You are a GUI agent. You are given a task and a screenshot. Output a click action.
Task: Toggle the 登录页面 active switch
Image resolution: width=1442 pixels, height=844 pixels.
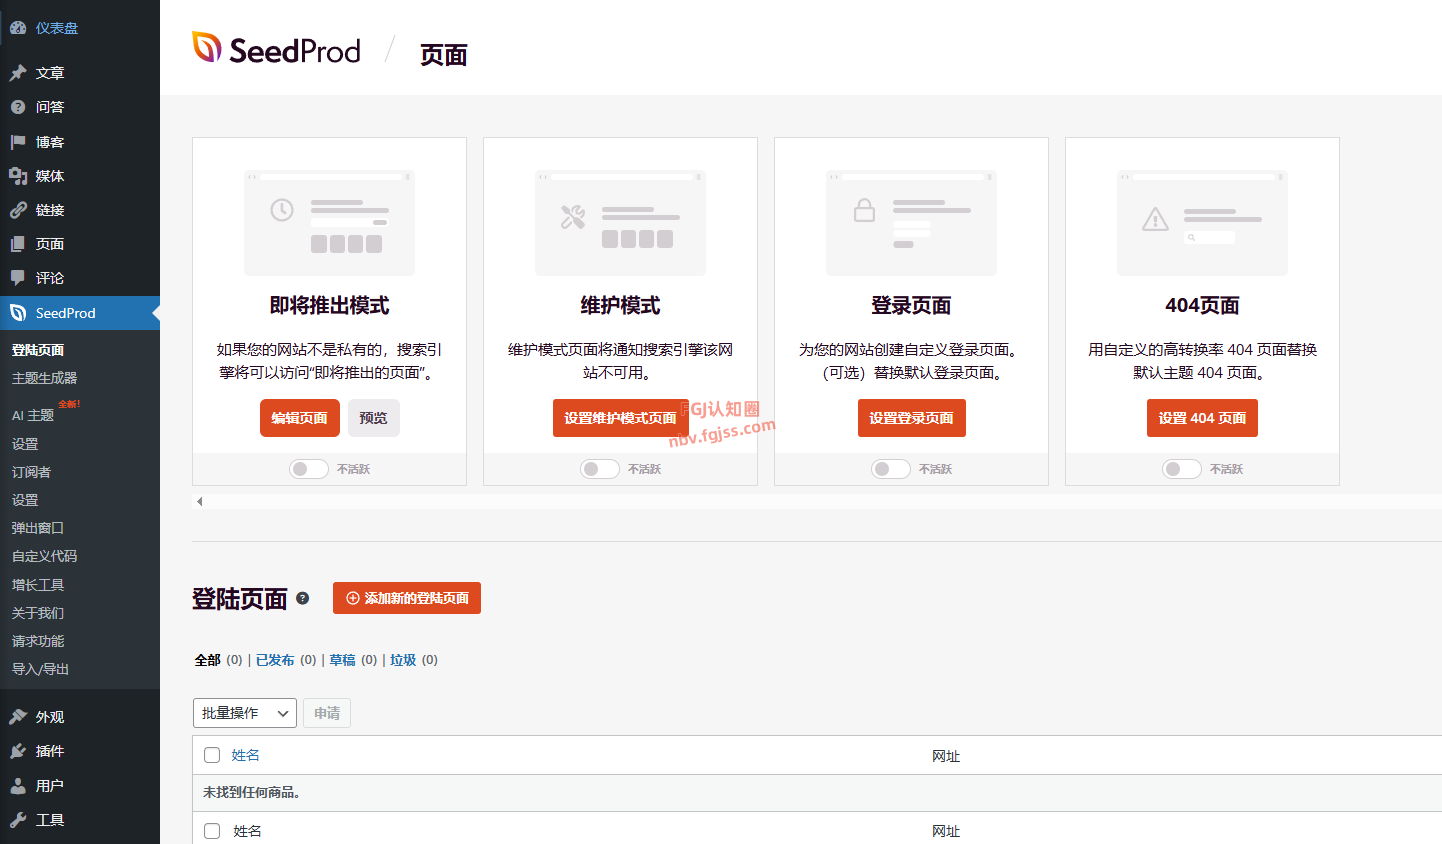coord(891,469)
